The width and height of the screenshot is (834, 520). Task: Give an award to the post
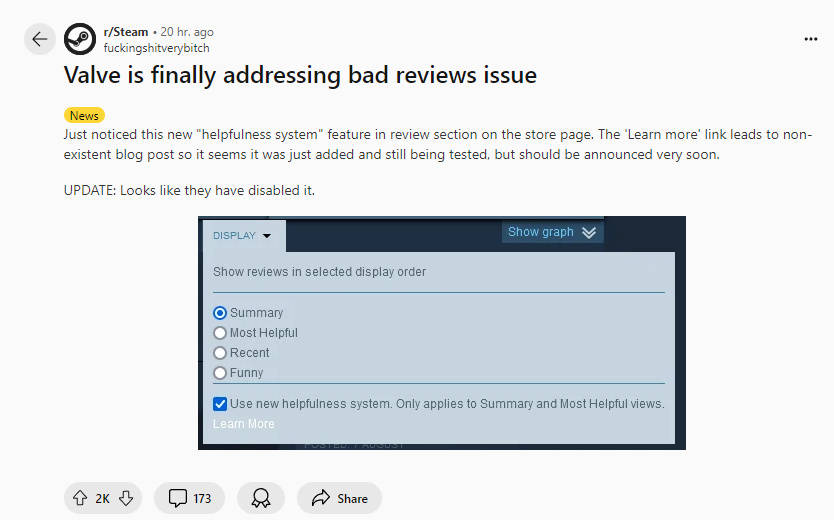pos(261,498)
